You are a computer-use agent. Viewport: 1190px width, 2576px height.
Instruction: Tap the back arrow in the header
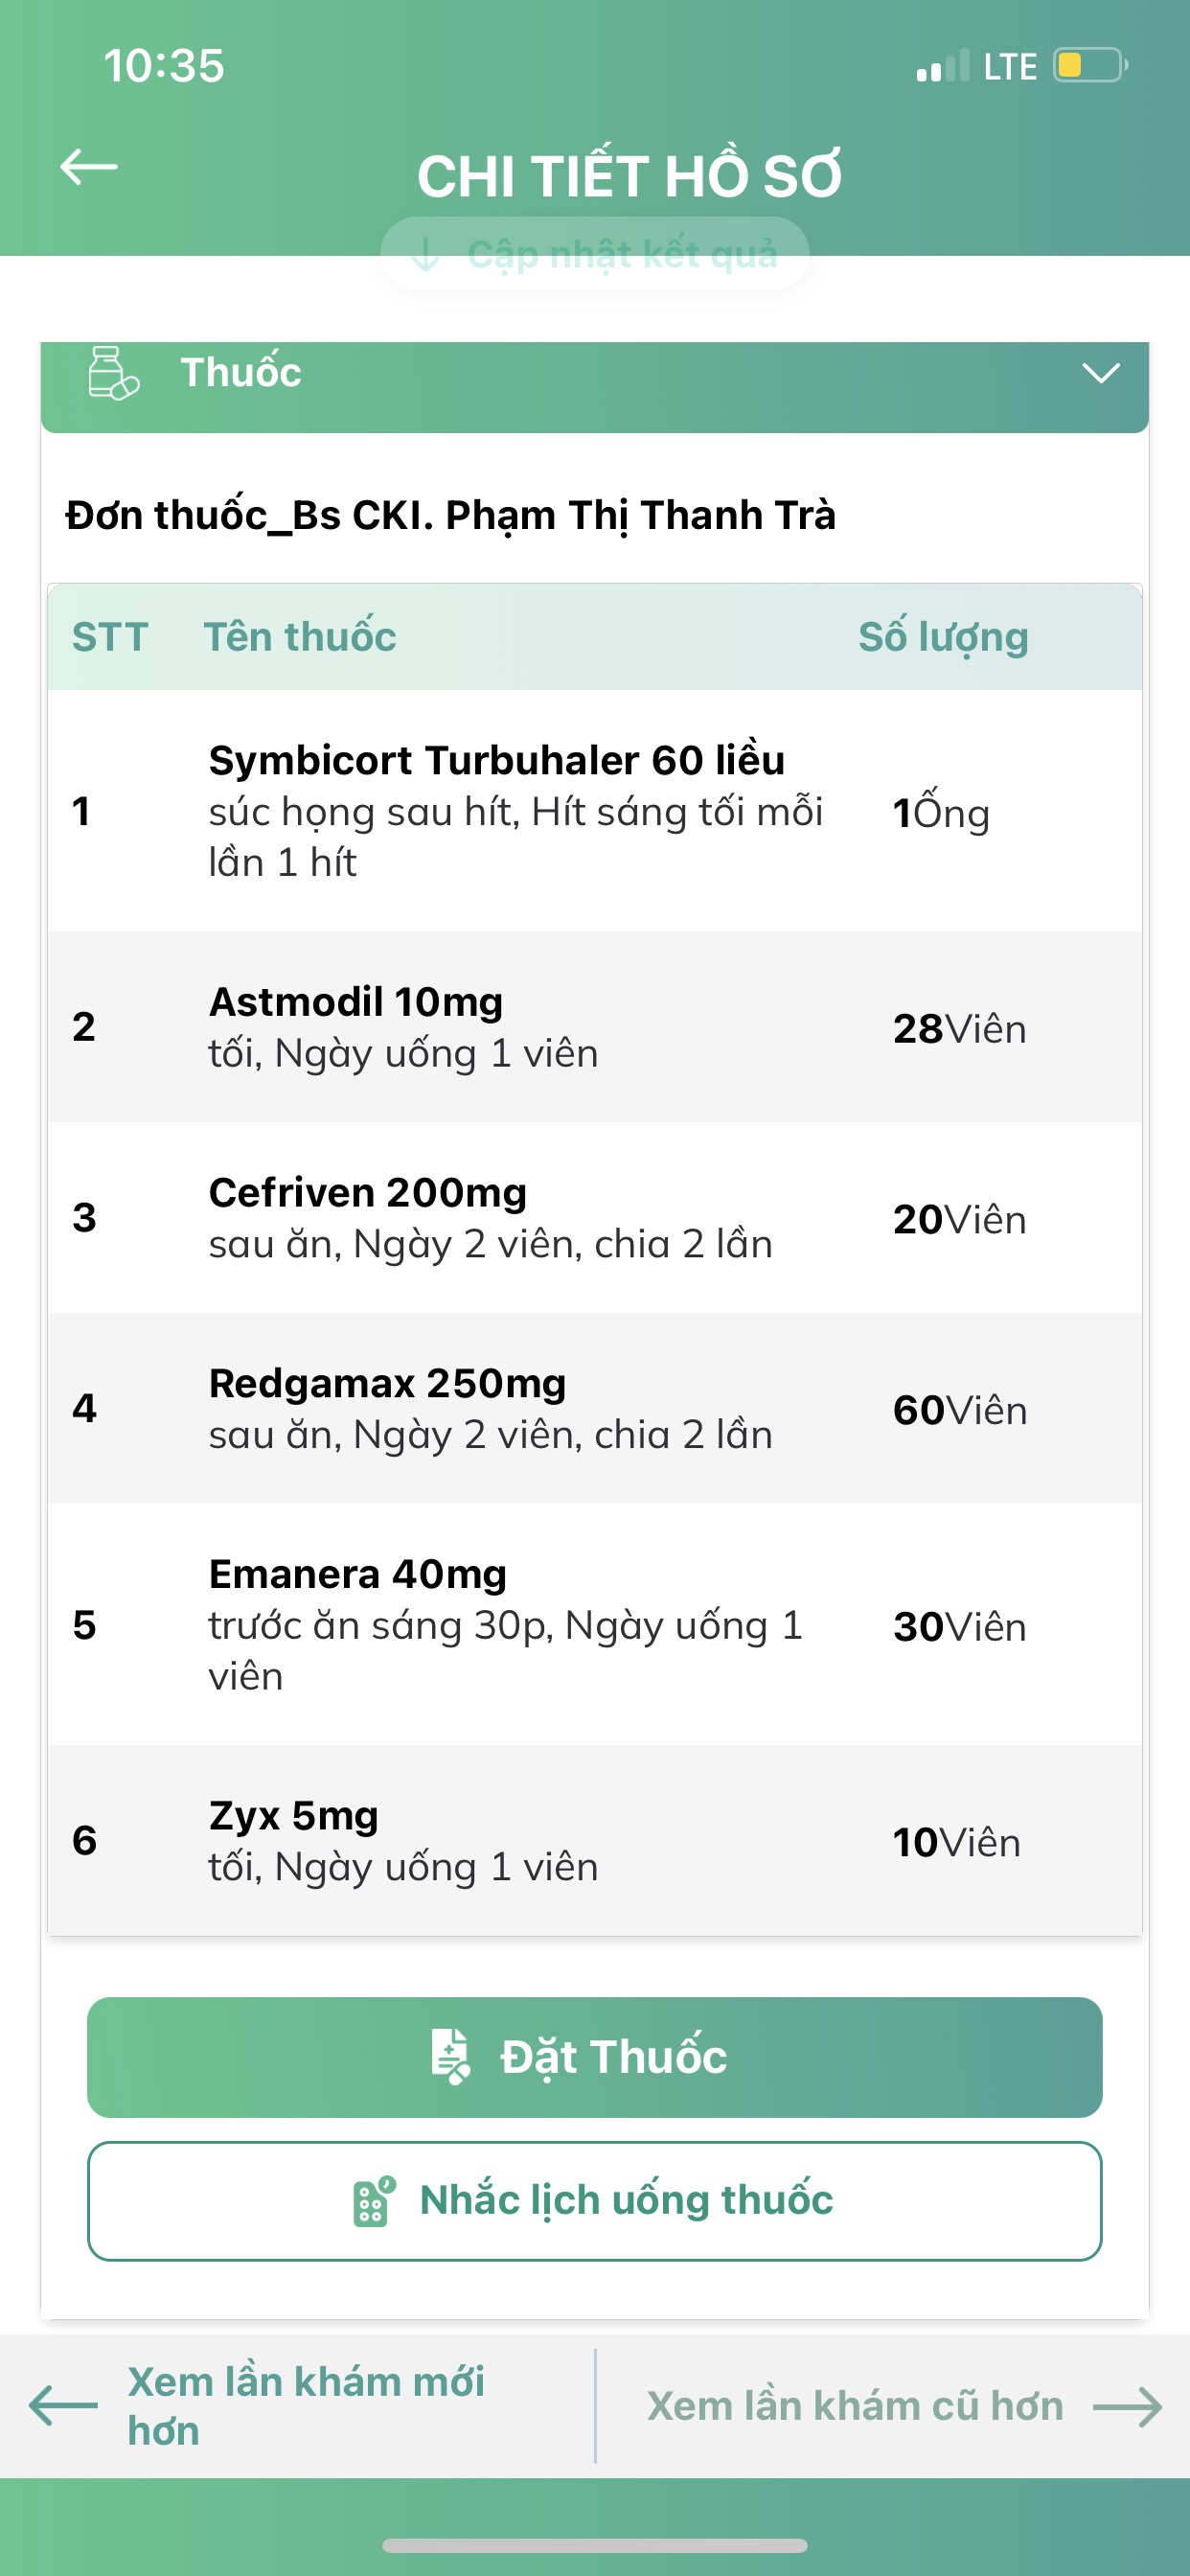coord(89,167)
